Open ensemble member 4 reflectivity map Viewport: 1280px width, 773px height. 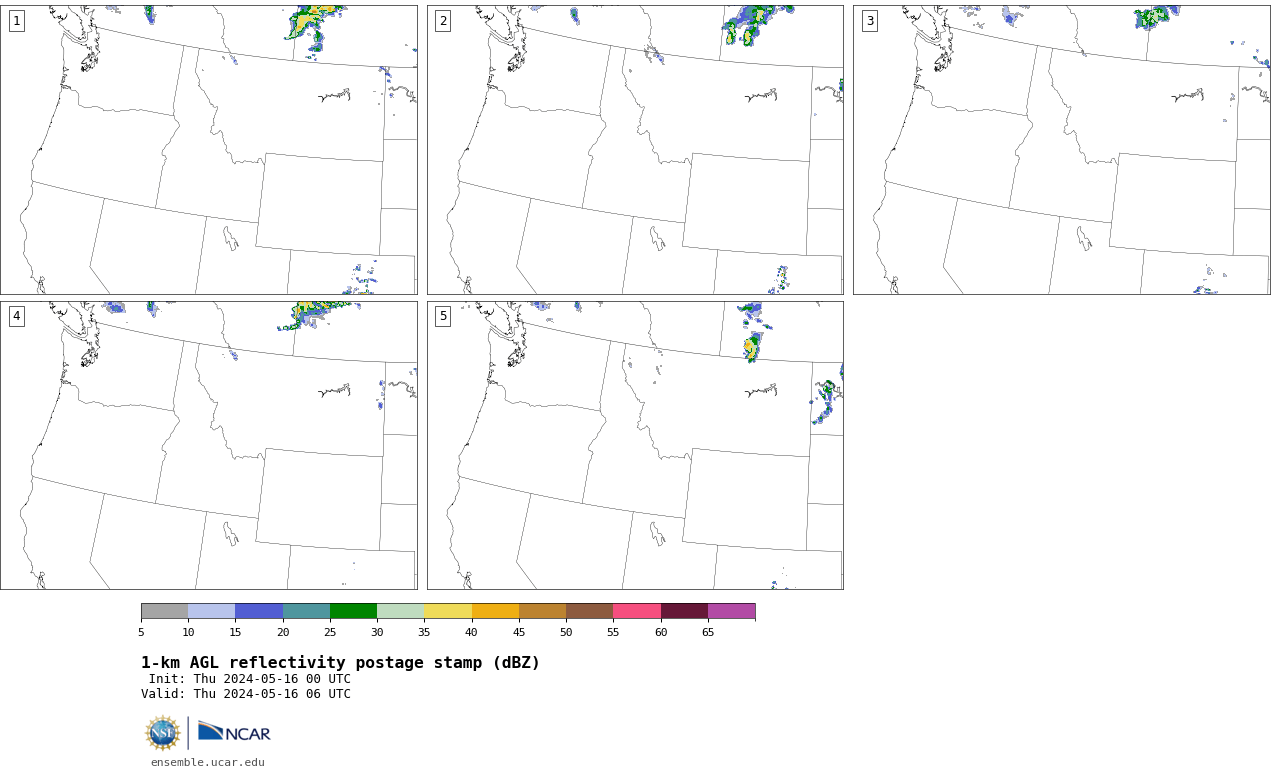coord(209,445)
